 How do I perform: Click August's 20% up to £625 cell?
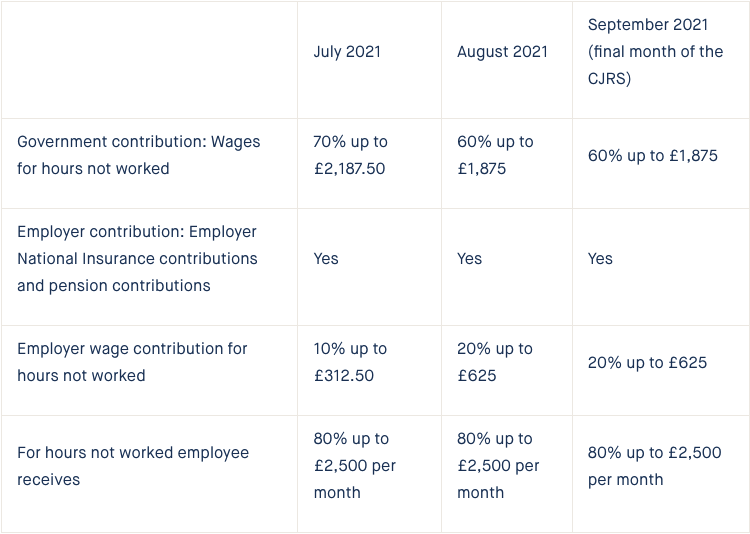(495, 362)
